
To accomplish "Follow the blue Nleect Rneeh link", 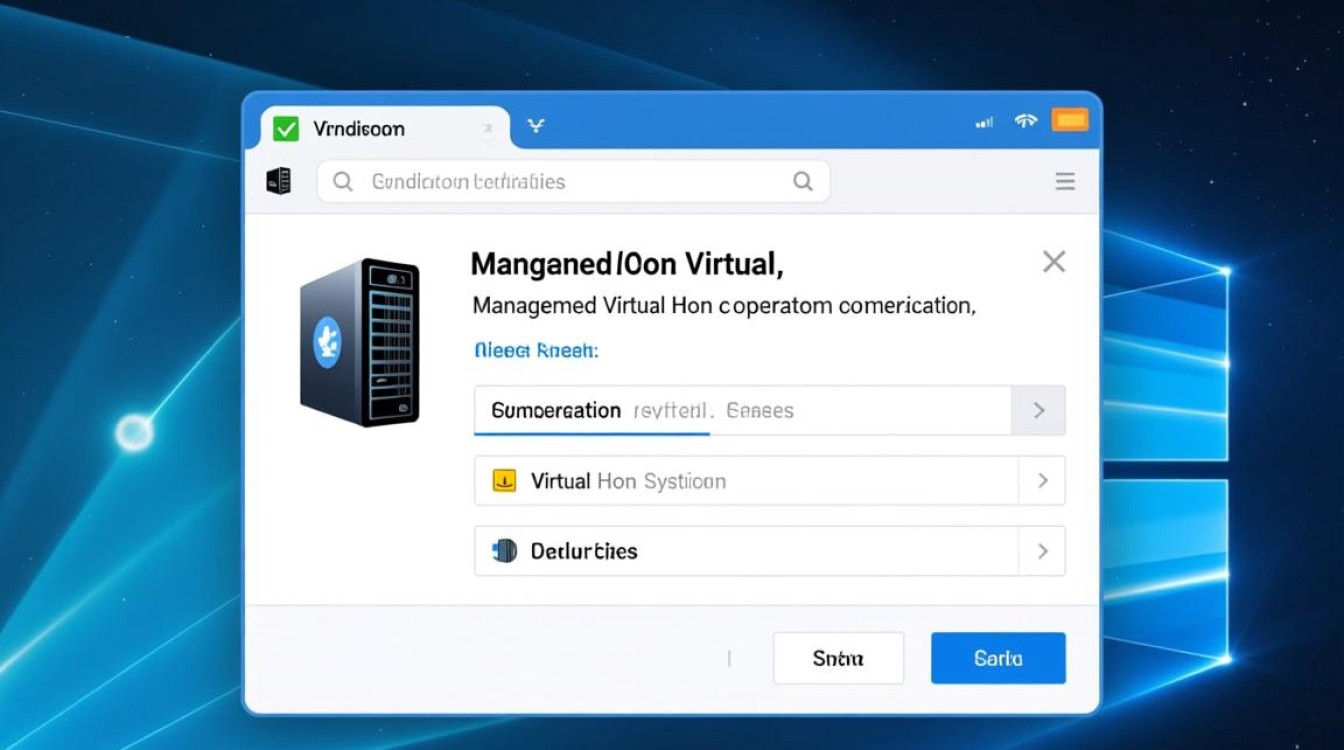I will point(535,350).
